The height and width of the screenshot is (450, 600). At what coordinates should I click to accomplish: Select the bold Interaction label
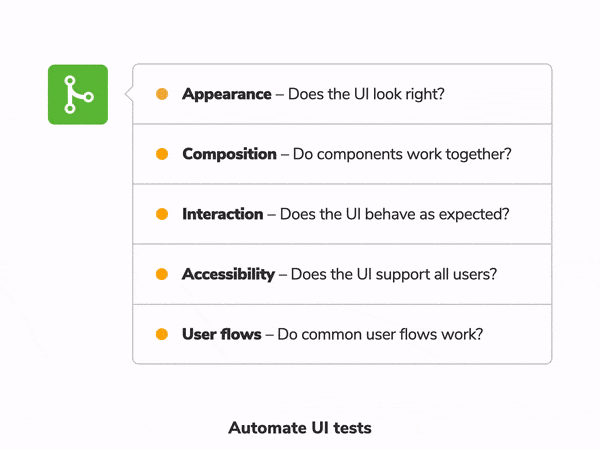point(222,214)
